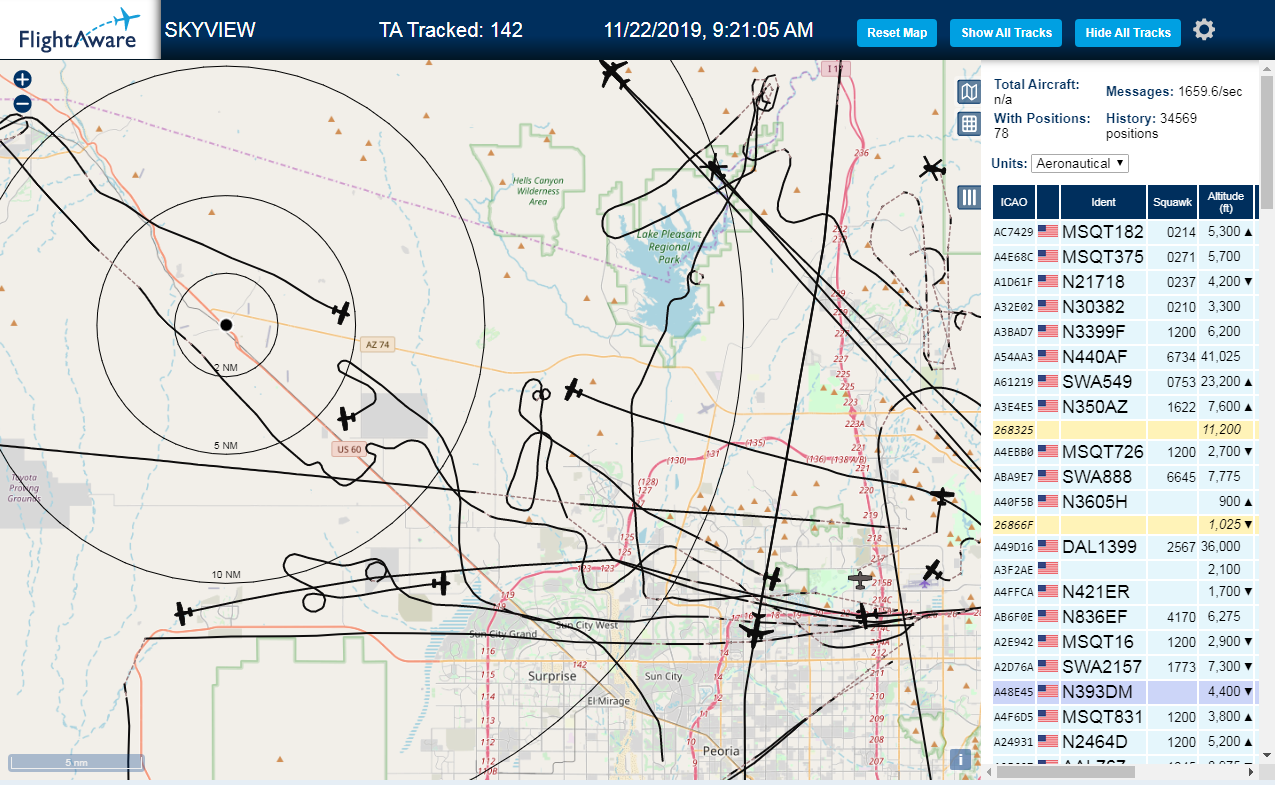Select the aircraft icon inside 5 NM ring

click(x=342, y=313)
